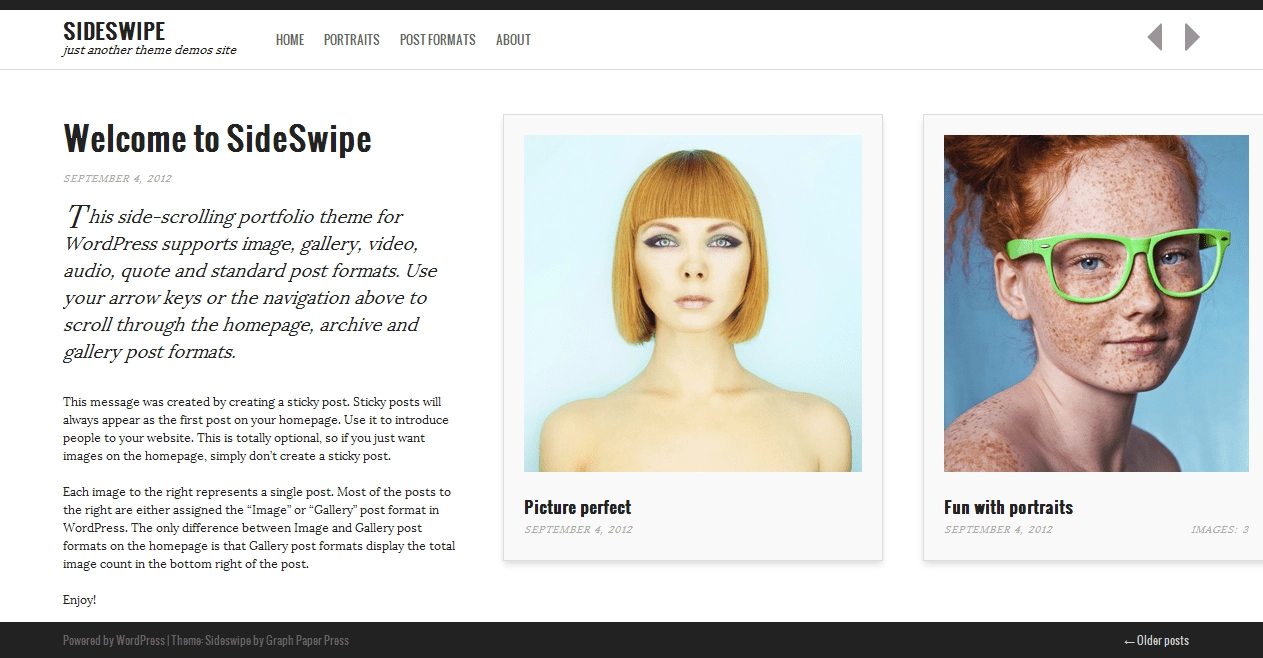This screenshot has width=1263, height=658.
Task: Click the Fun with portraits title
Action: 1008,507
